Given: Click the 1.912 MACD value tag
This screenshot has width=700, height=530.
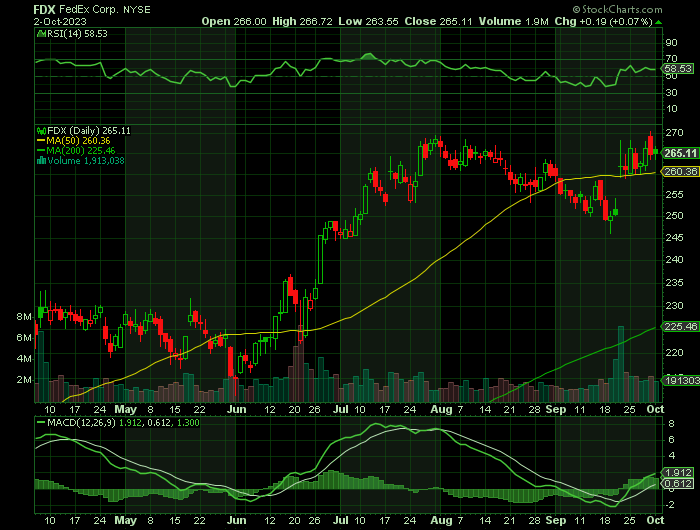Looking at the screenshot, I should point(678,472).
